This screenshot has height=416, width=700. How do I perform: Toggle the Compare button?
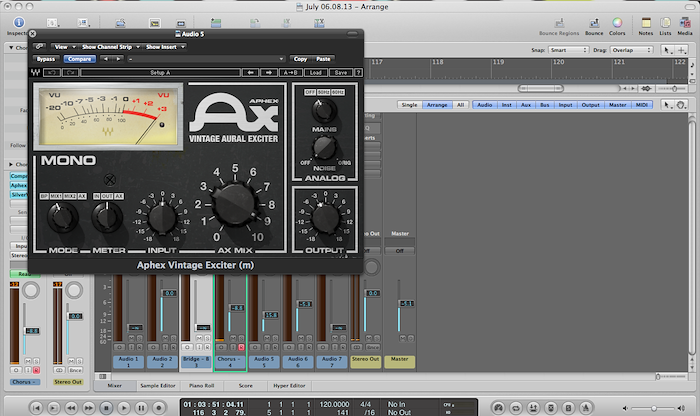click(79, 59)
